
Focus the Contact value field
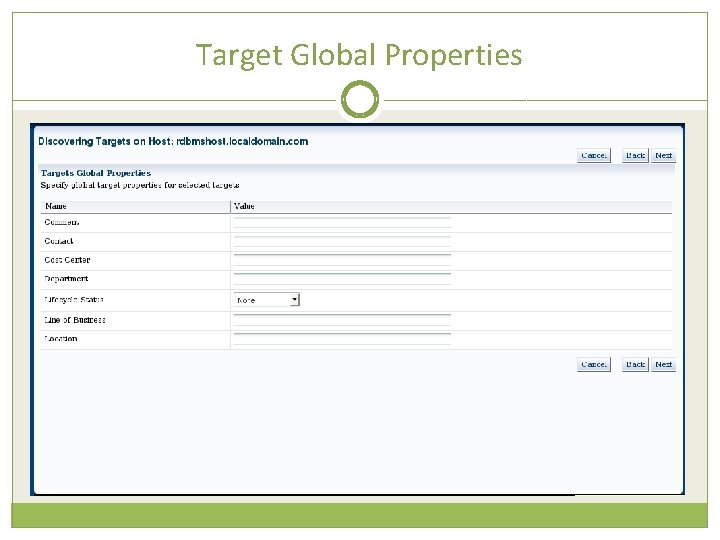343,242
